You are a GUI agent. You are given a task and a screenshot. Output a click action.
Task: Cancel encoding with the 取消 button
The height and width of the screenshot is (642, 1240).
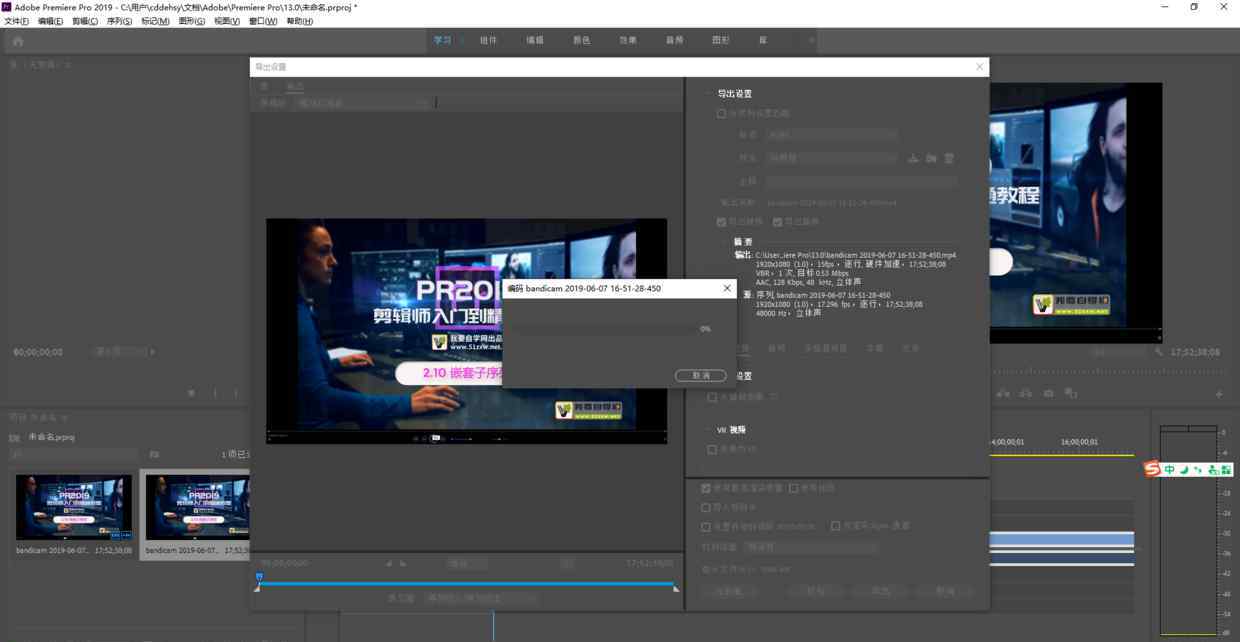click(x=701, y=375)
